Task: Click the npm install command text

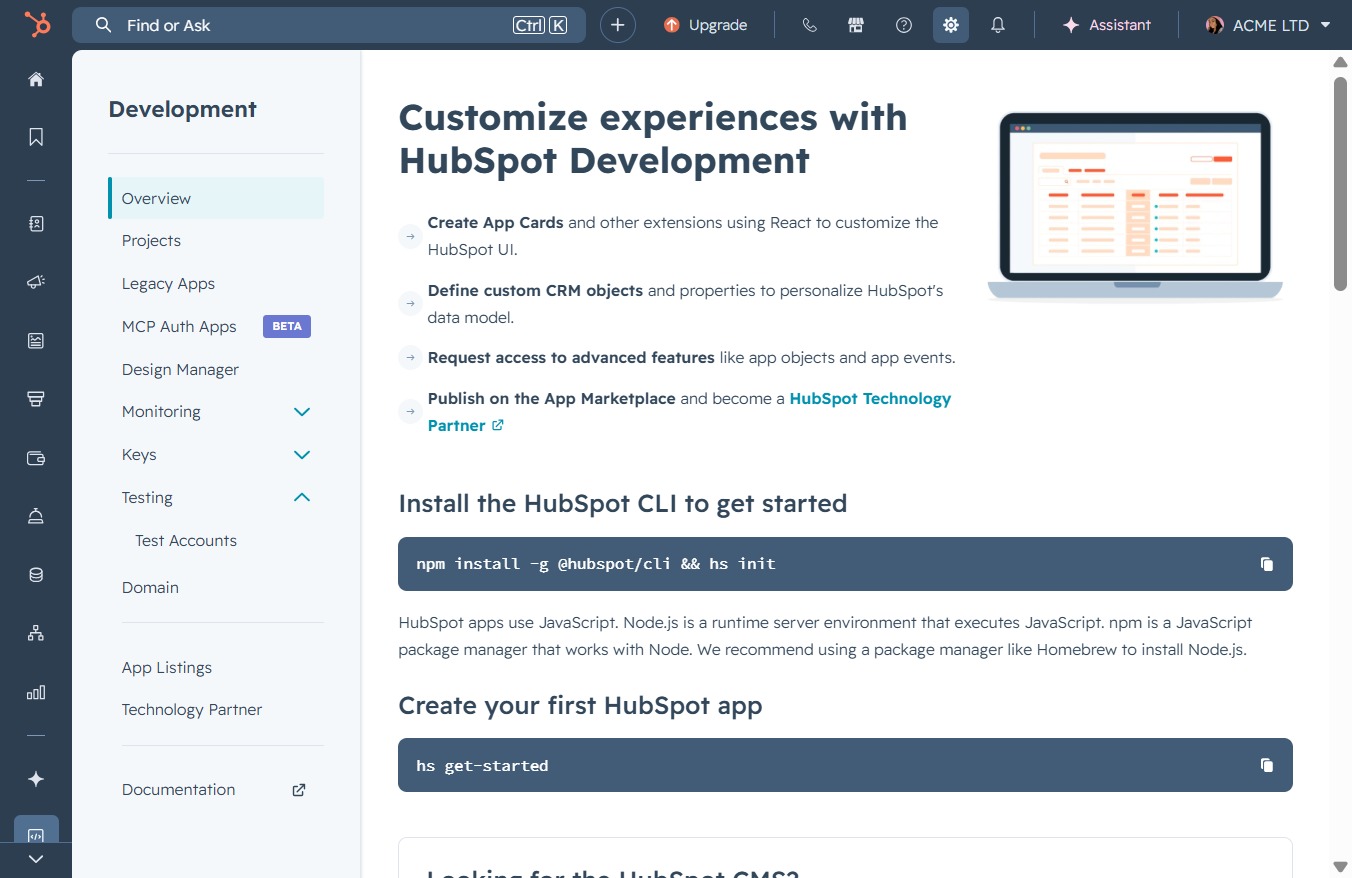Action: tap(596, 564)
